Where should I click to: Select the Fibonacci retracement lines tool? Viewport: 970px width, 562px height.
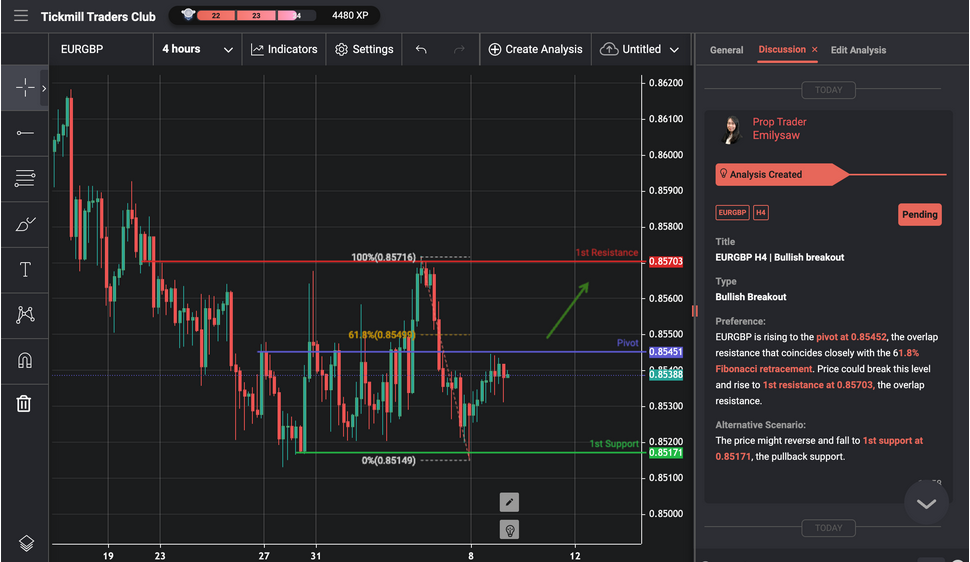(25, 178)
